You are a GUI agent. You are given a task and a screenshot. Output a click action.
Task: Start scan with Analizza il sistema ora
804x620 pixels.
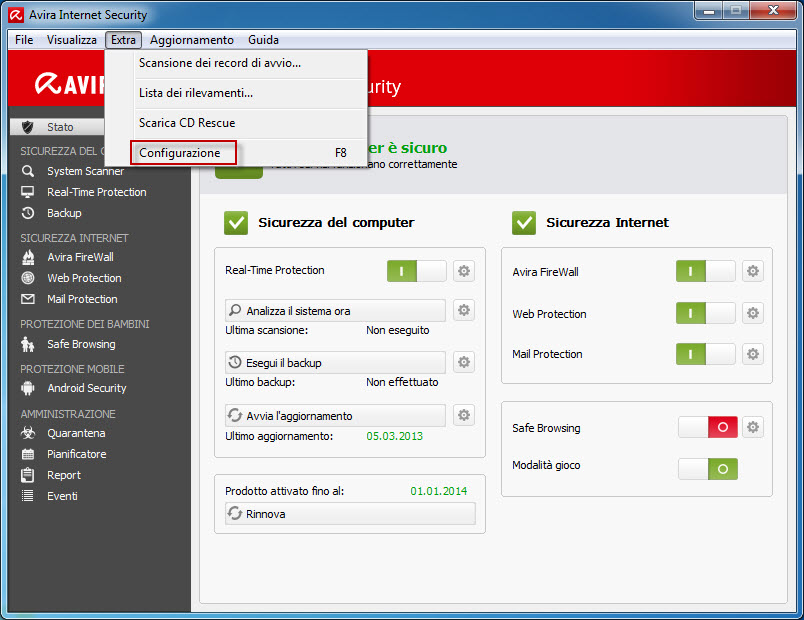pyautogui.click(x=335, y=310)
